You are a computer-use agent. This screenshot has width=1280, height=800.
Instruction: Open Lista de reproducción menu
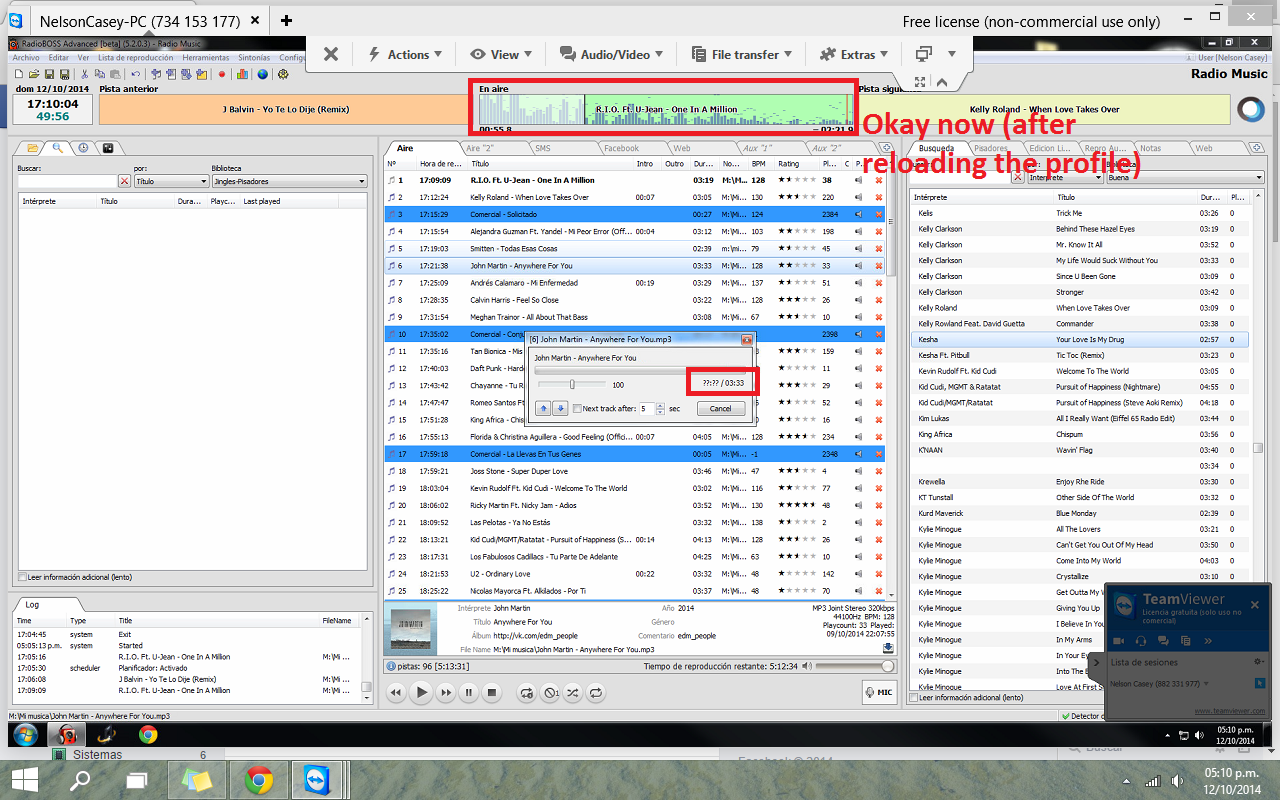(x=136, y=58)
